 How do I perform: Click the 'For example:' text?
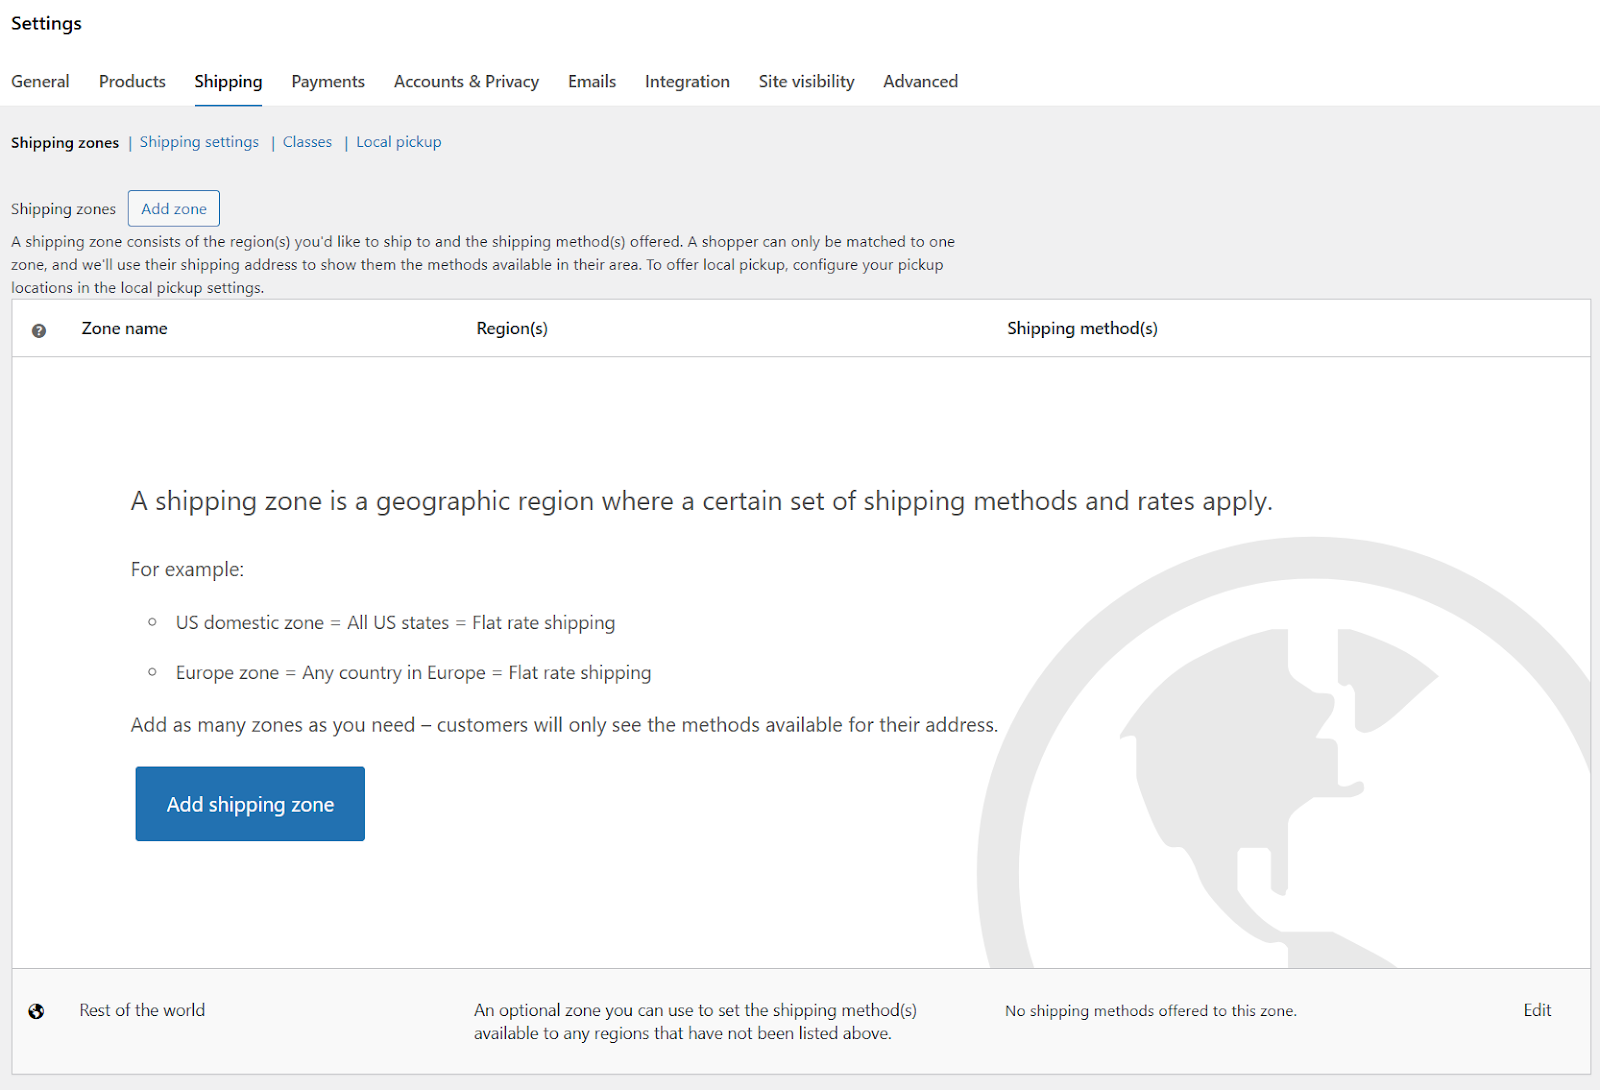tap(187, 569)
